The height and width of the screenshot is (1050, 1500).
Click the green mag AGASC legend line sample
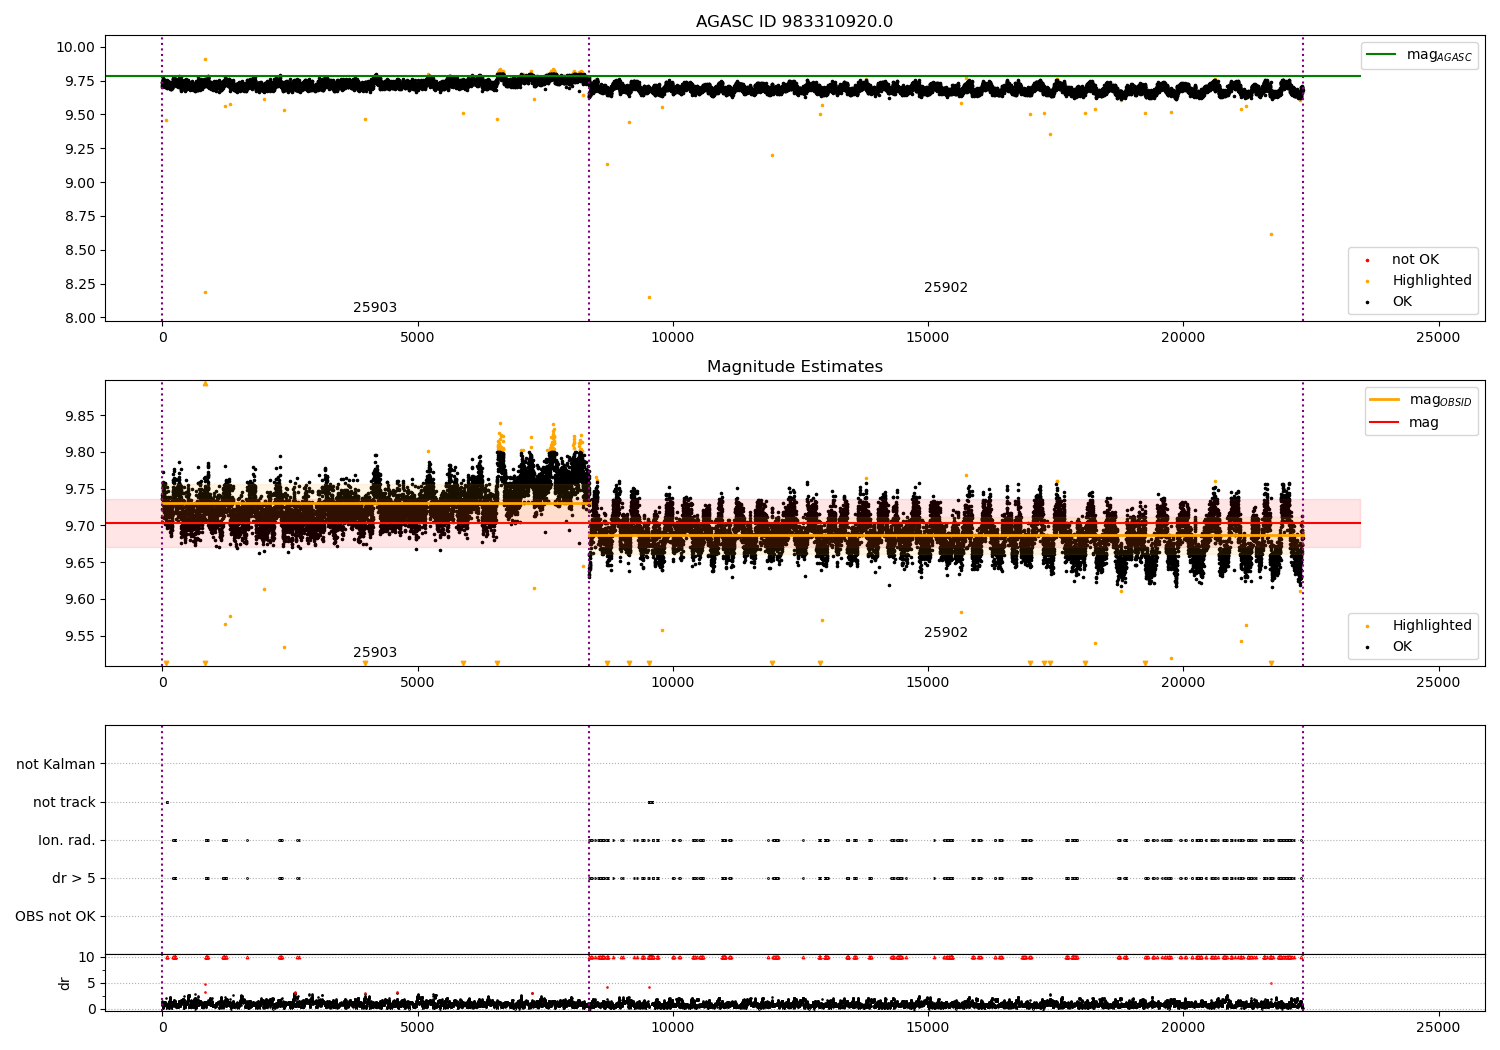point(1382,55)
